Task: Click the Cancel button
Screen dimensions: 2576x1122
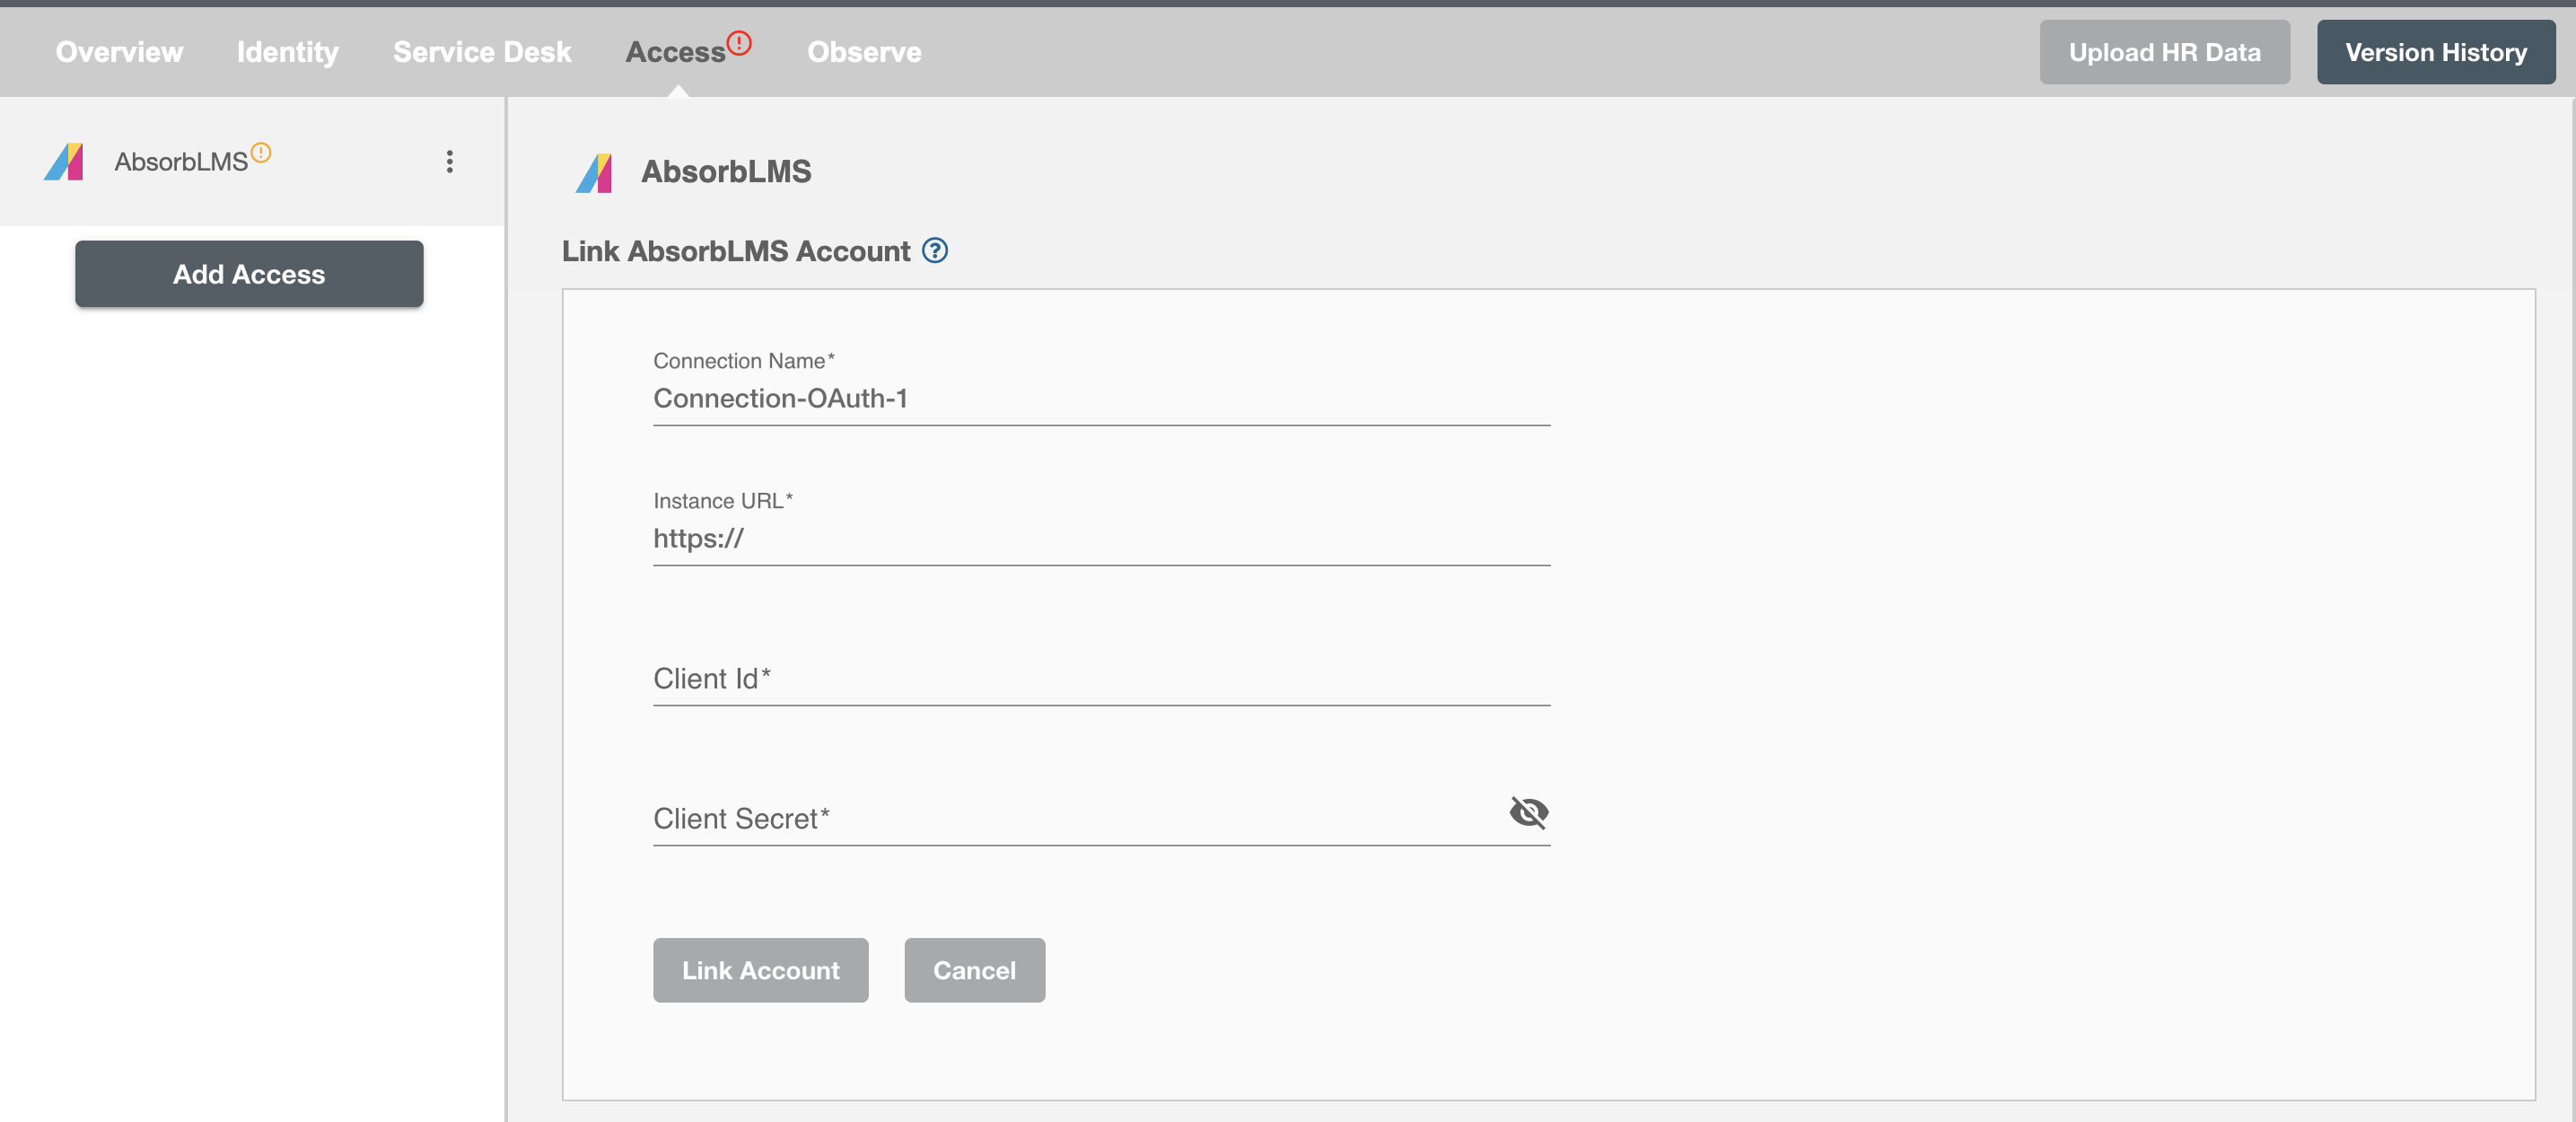Action: 974,969
